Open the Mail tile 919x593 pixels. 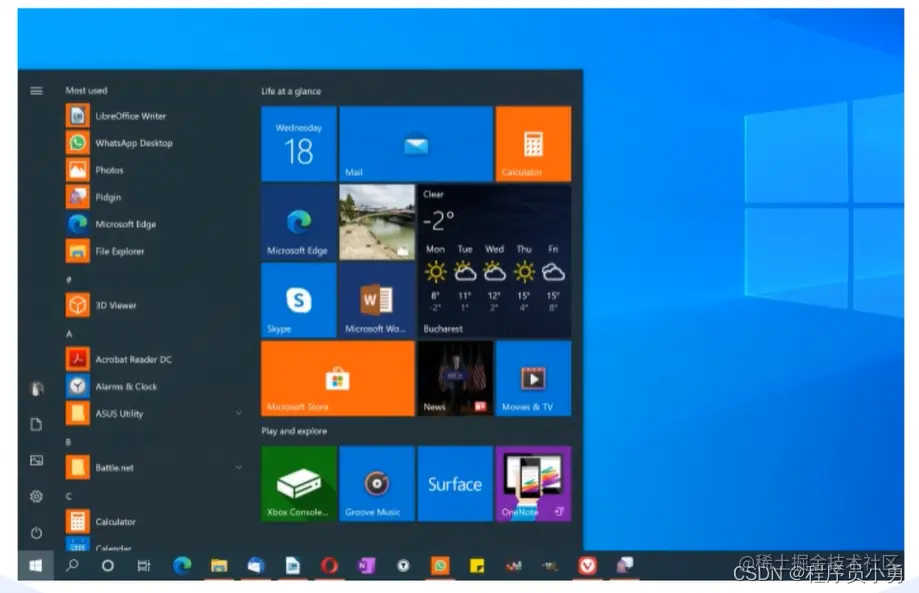point(416,144)
